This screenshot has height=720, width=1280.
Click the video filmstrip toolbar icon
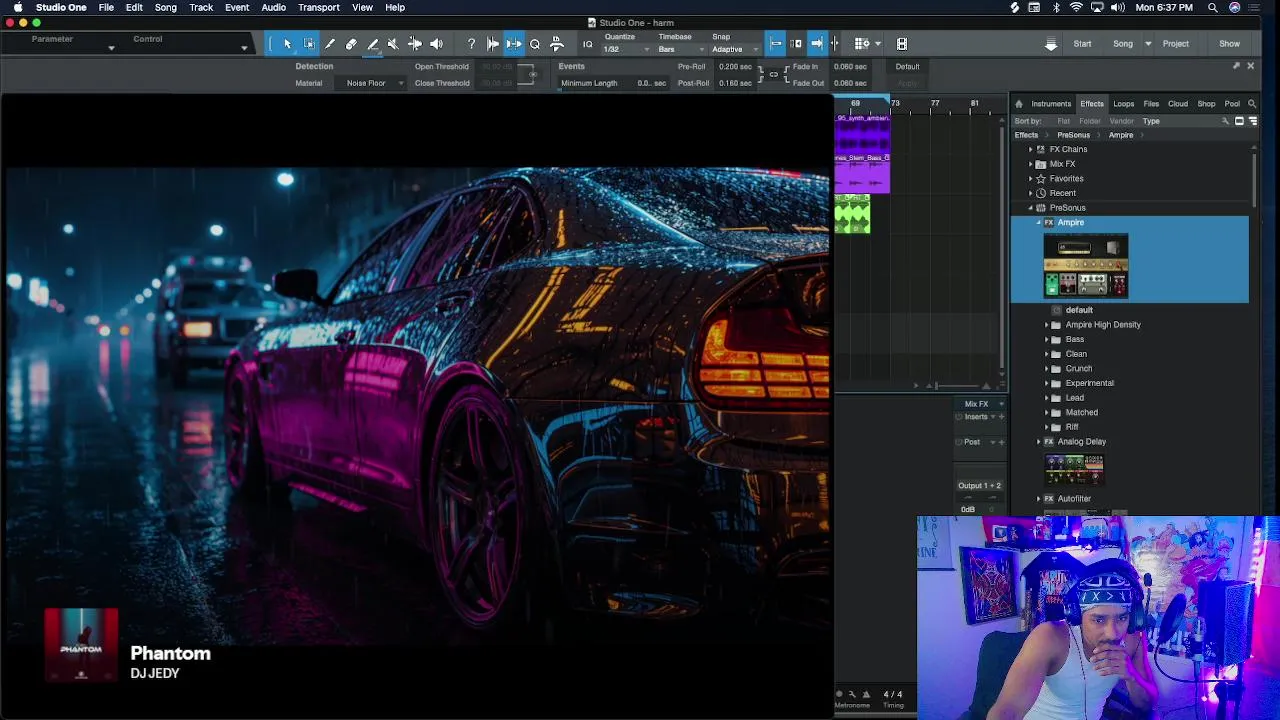point(902,44)
